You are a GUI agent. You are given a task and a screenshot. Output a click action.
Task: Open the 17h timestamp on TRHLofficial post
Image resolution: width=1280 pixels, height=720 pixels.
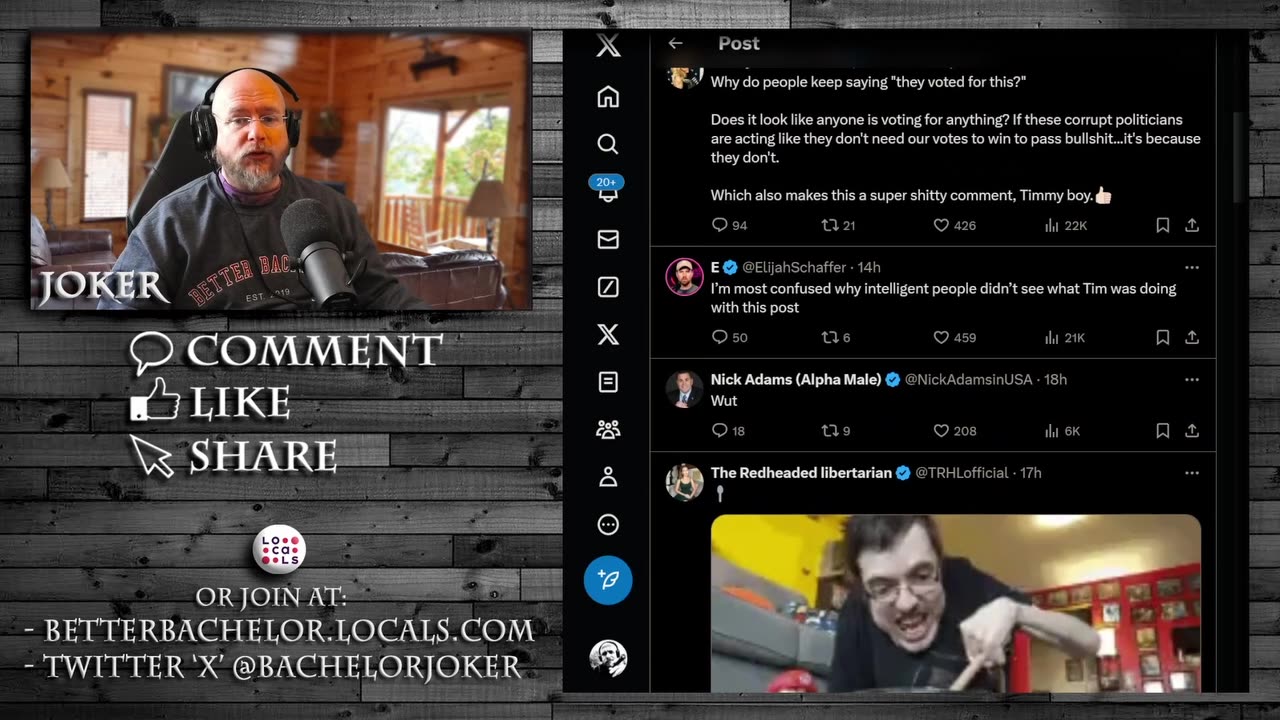pyautogui.click(x=1030, y=472)
